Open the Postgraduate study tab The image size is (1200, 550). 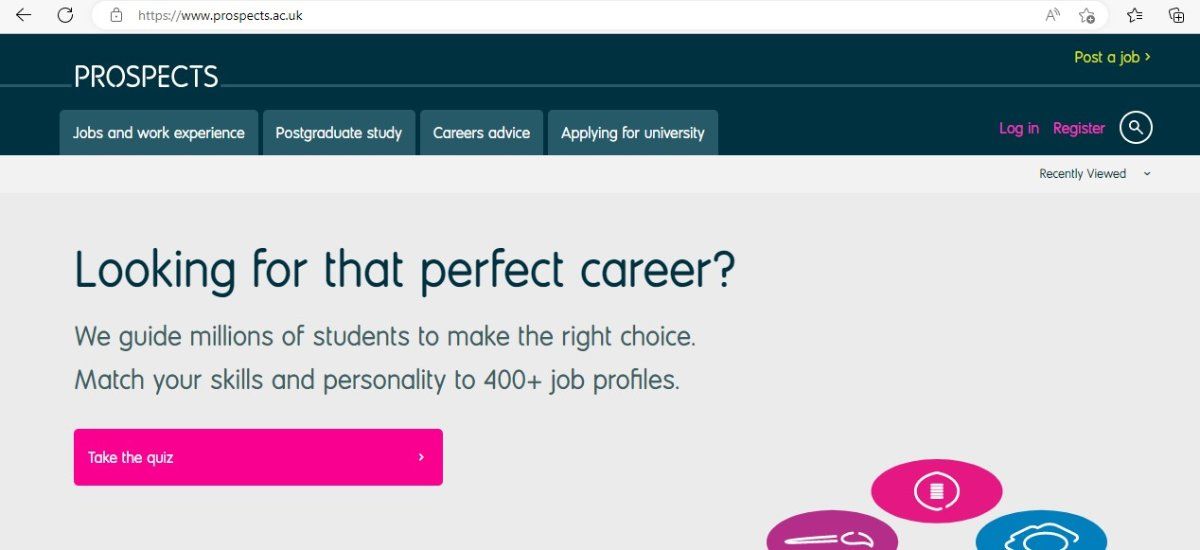coord(339,133)
